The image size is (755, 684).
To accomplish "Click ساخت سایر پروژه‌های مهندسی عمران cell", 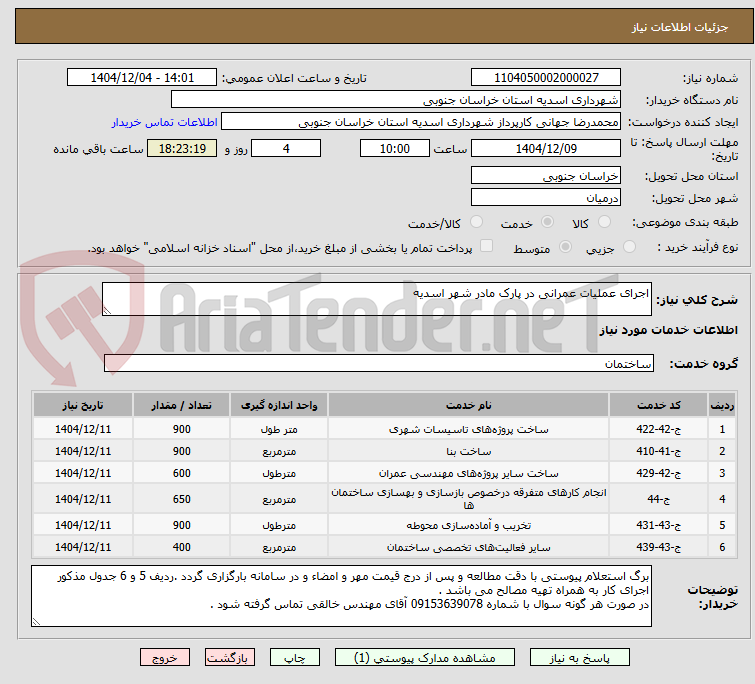I will (x=468, y=473).
